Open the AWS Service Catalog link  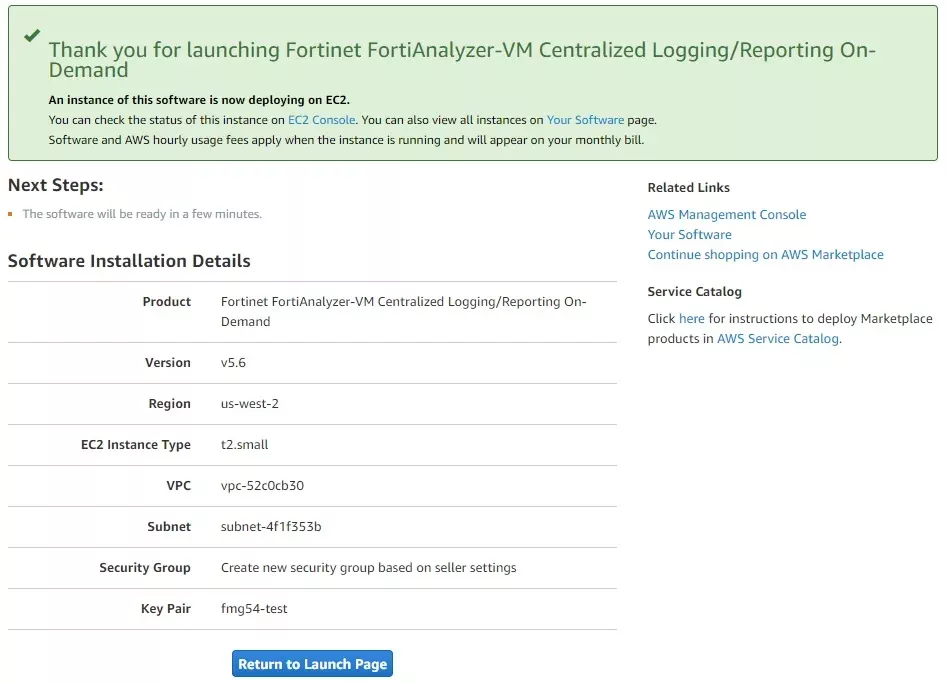pos(778,338)
